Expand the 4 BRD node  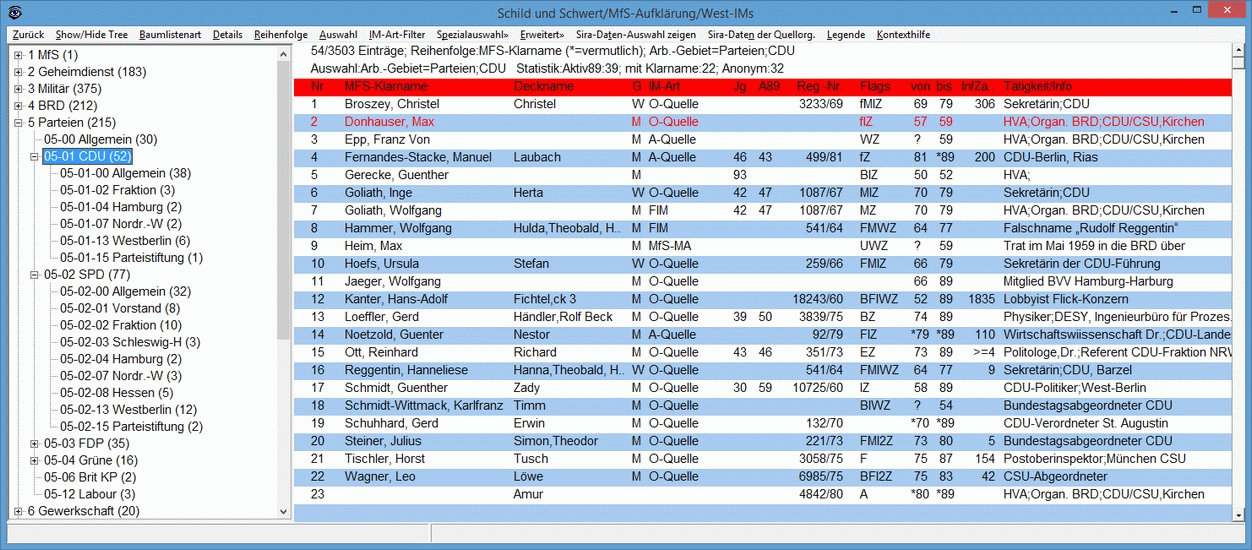point(18,106)
